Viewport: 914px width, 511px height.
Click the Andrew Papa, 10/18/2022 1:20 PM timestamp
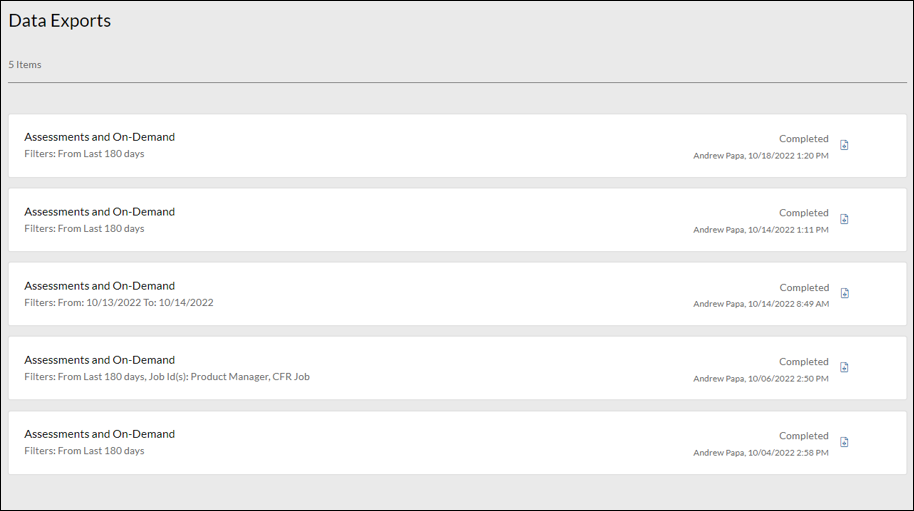point(760,156)
